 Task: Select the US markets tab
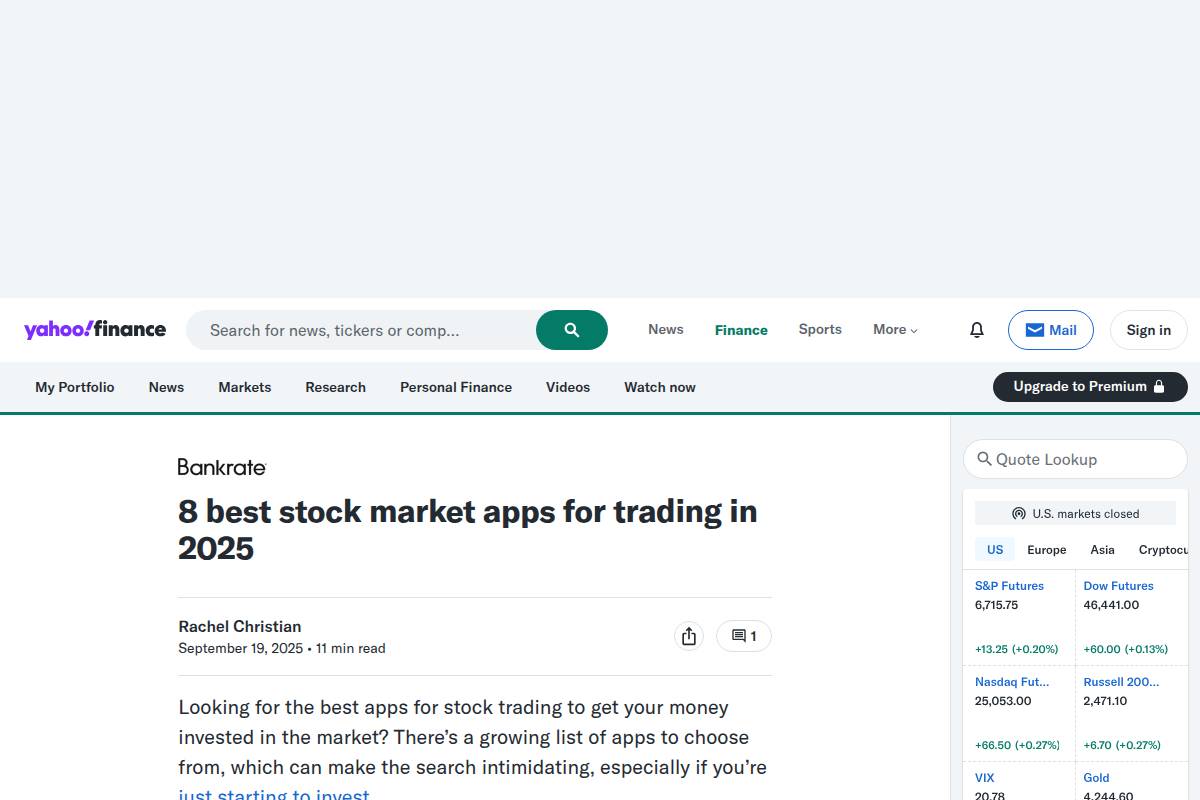coord(995,549)
